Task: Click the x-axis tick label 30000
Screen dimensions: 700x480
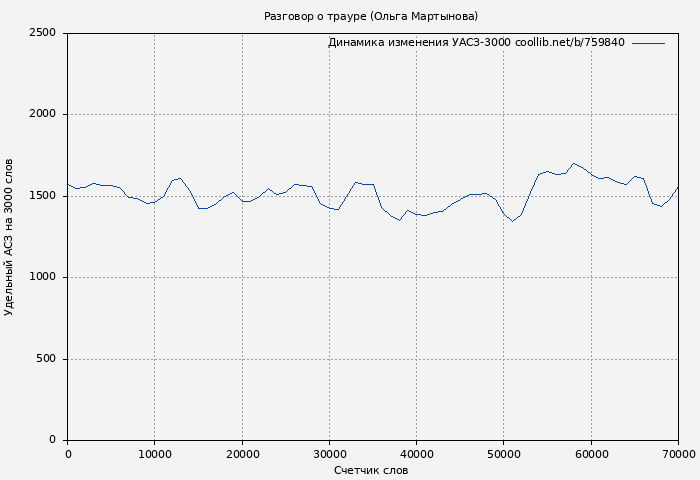Action: pyautogui.click(x=329, y=454)
